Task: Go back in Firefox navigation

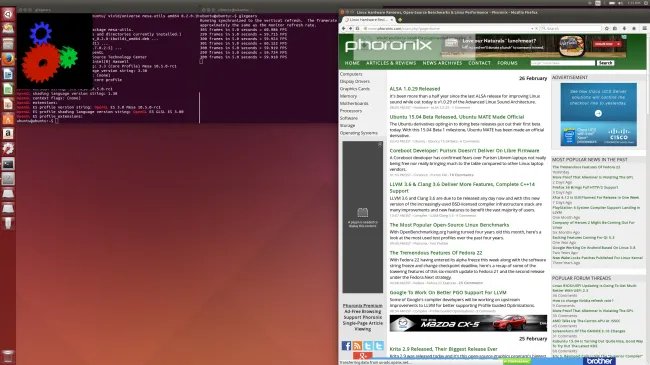Action: point(343,28)
